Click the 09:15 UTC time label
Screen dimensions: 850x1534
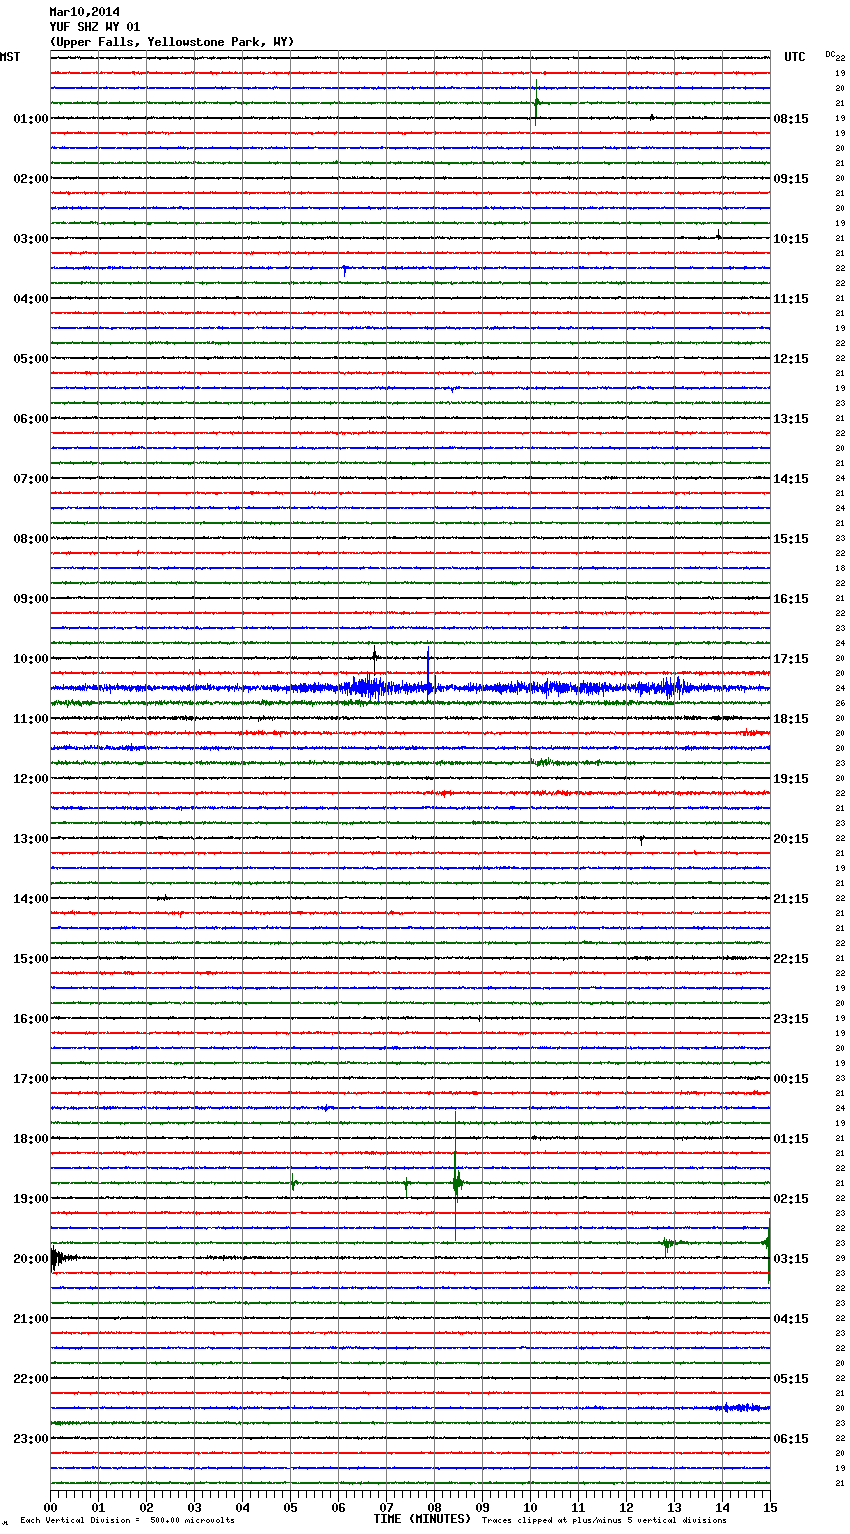(791, 179)
